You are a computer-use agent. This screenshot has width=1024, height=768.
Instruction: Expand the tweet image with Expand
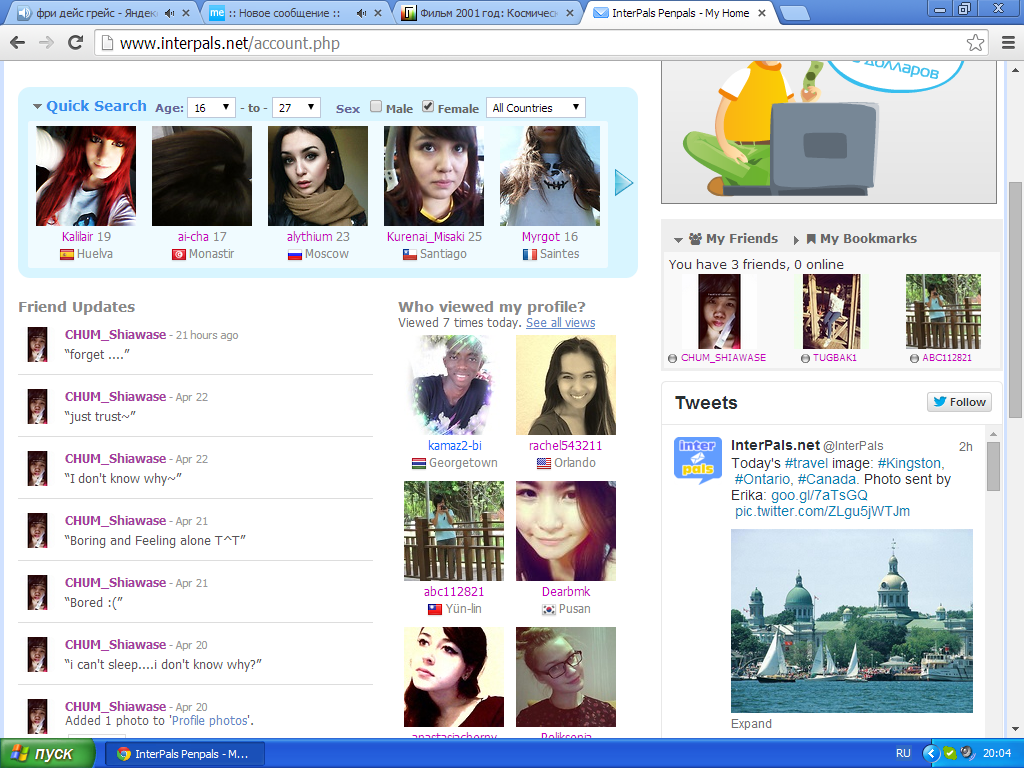pos(751,724)
